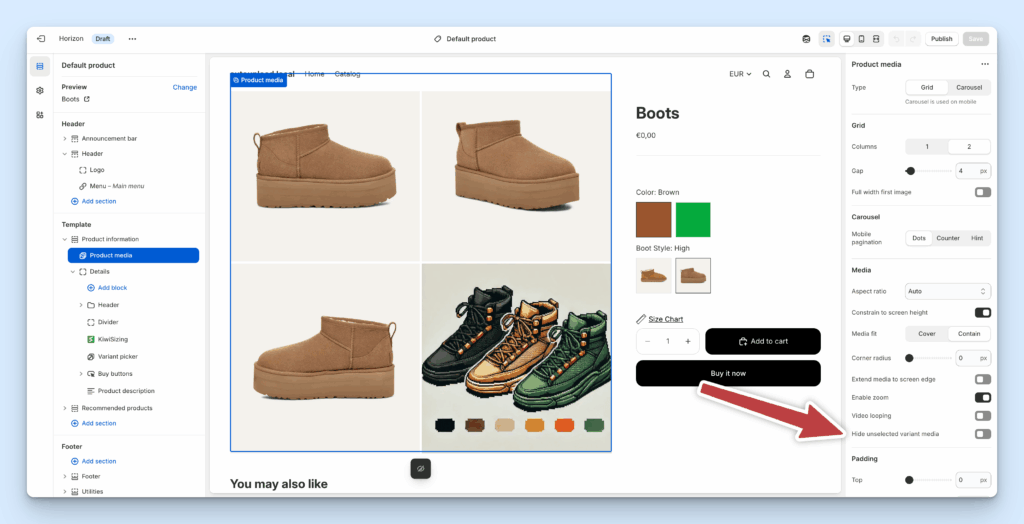Open the cart icon in preview
Viewport: 1024px width, 524px height.
[809, 74]
